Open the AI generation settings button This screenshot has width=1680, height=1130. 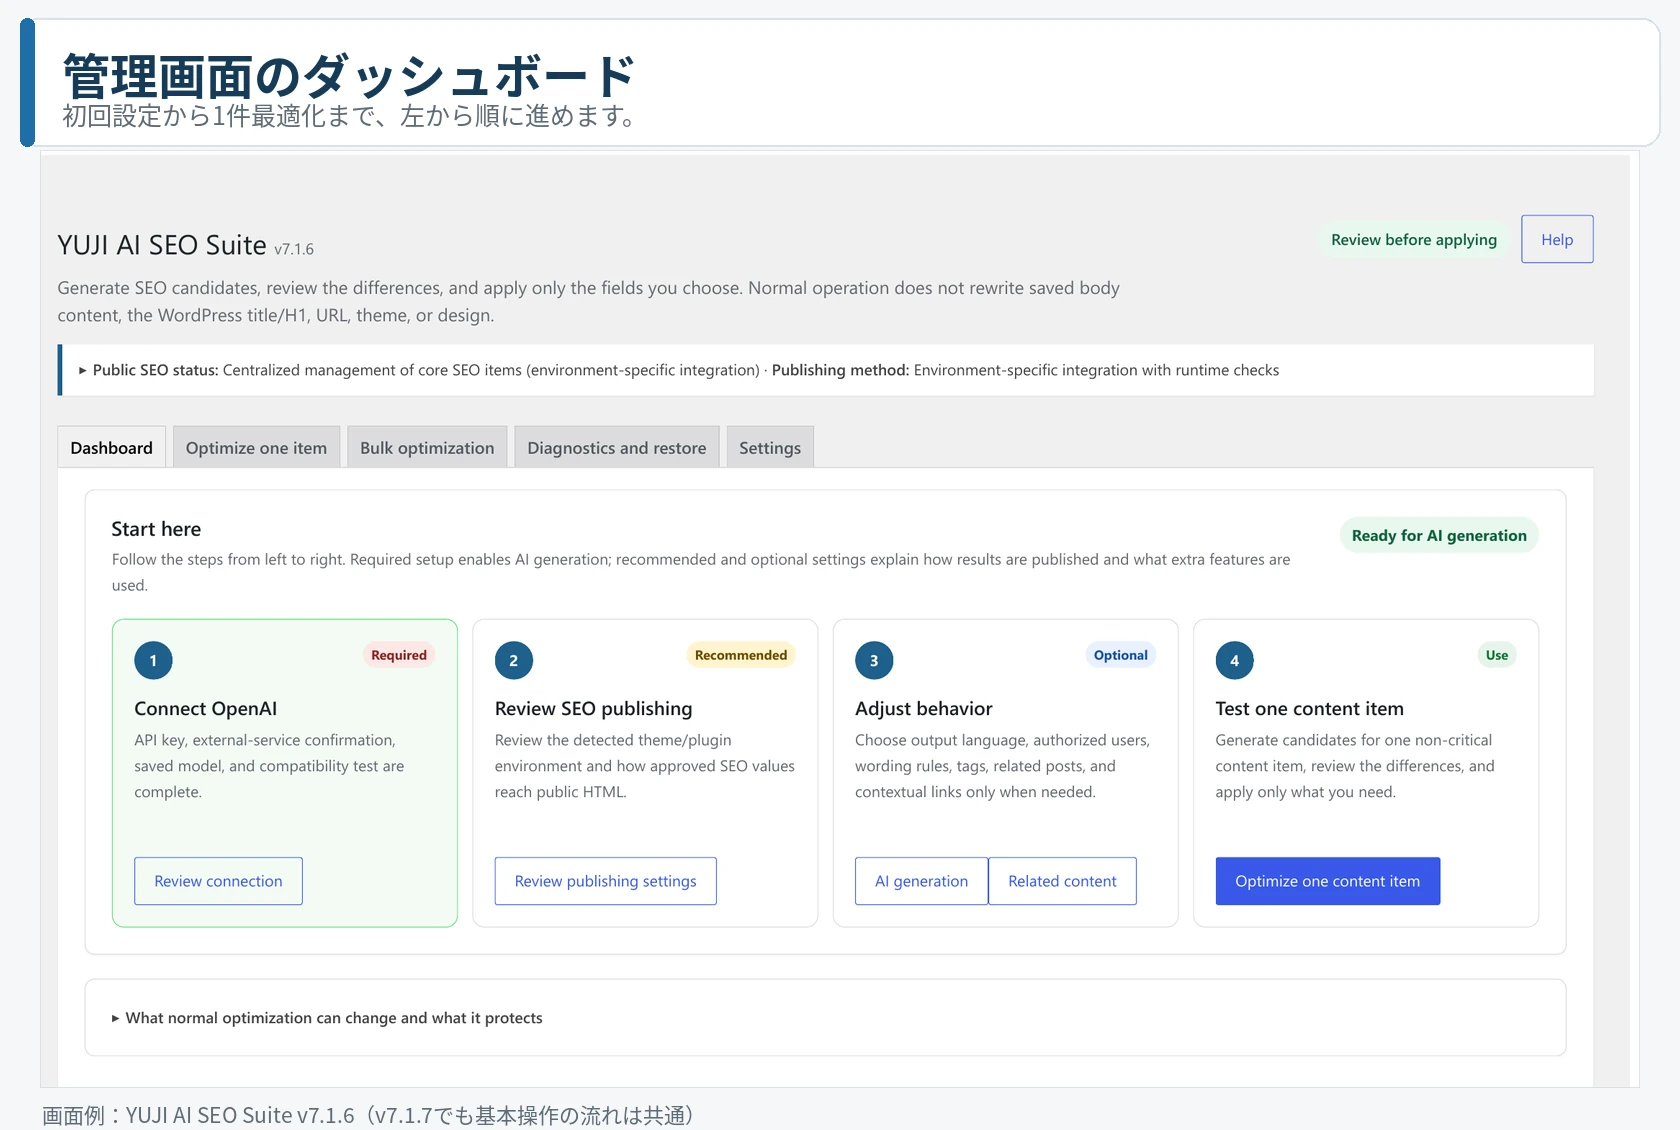pyautogui.click(x=921, y=881)
